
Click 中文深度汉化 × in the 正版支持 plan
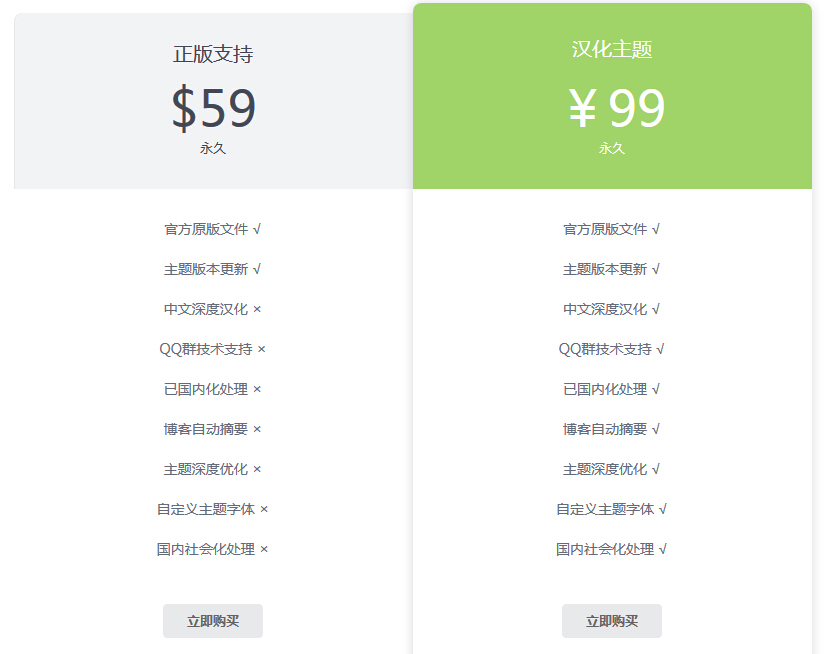pyautogui.click(x=213, y=309)
